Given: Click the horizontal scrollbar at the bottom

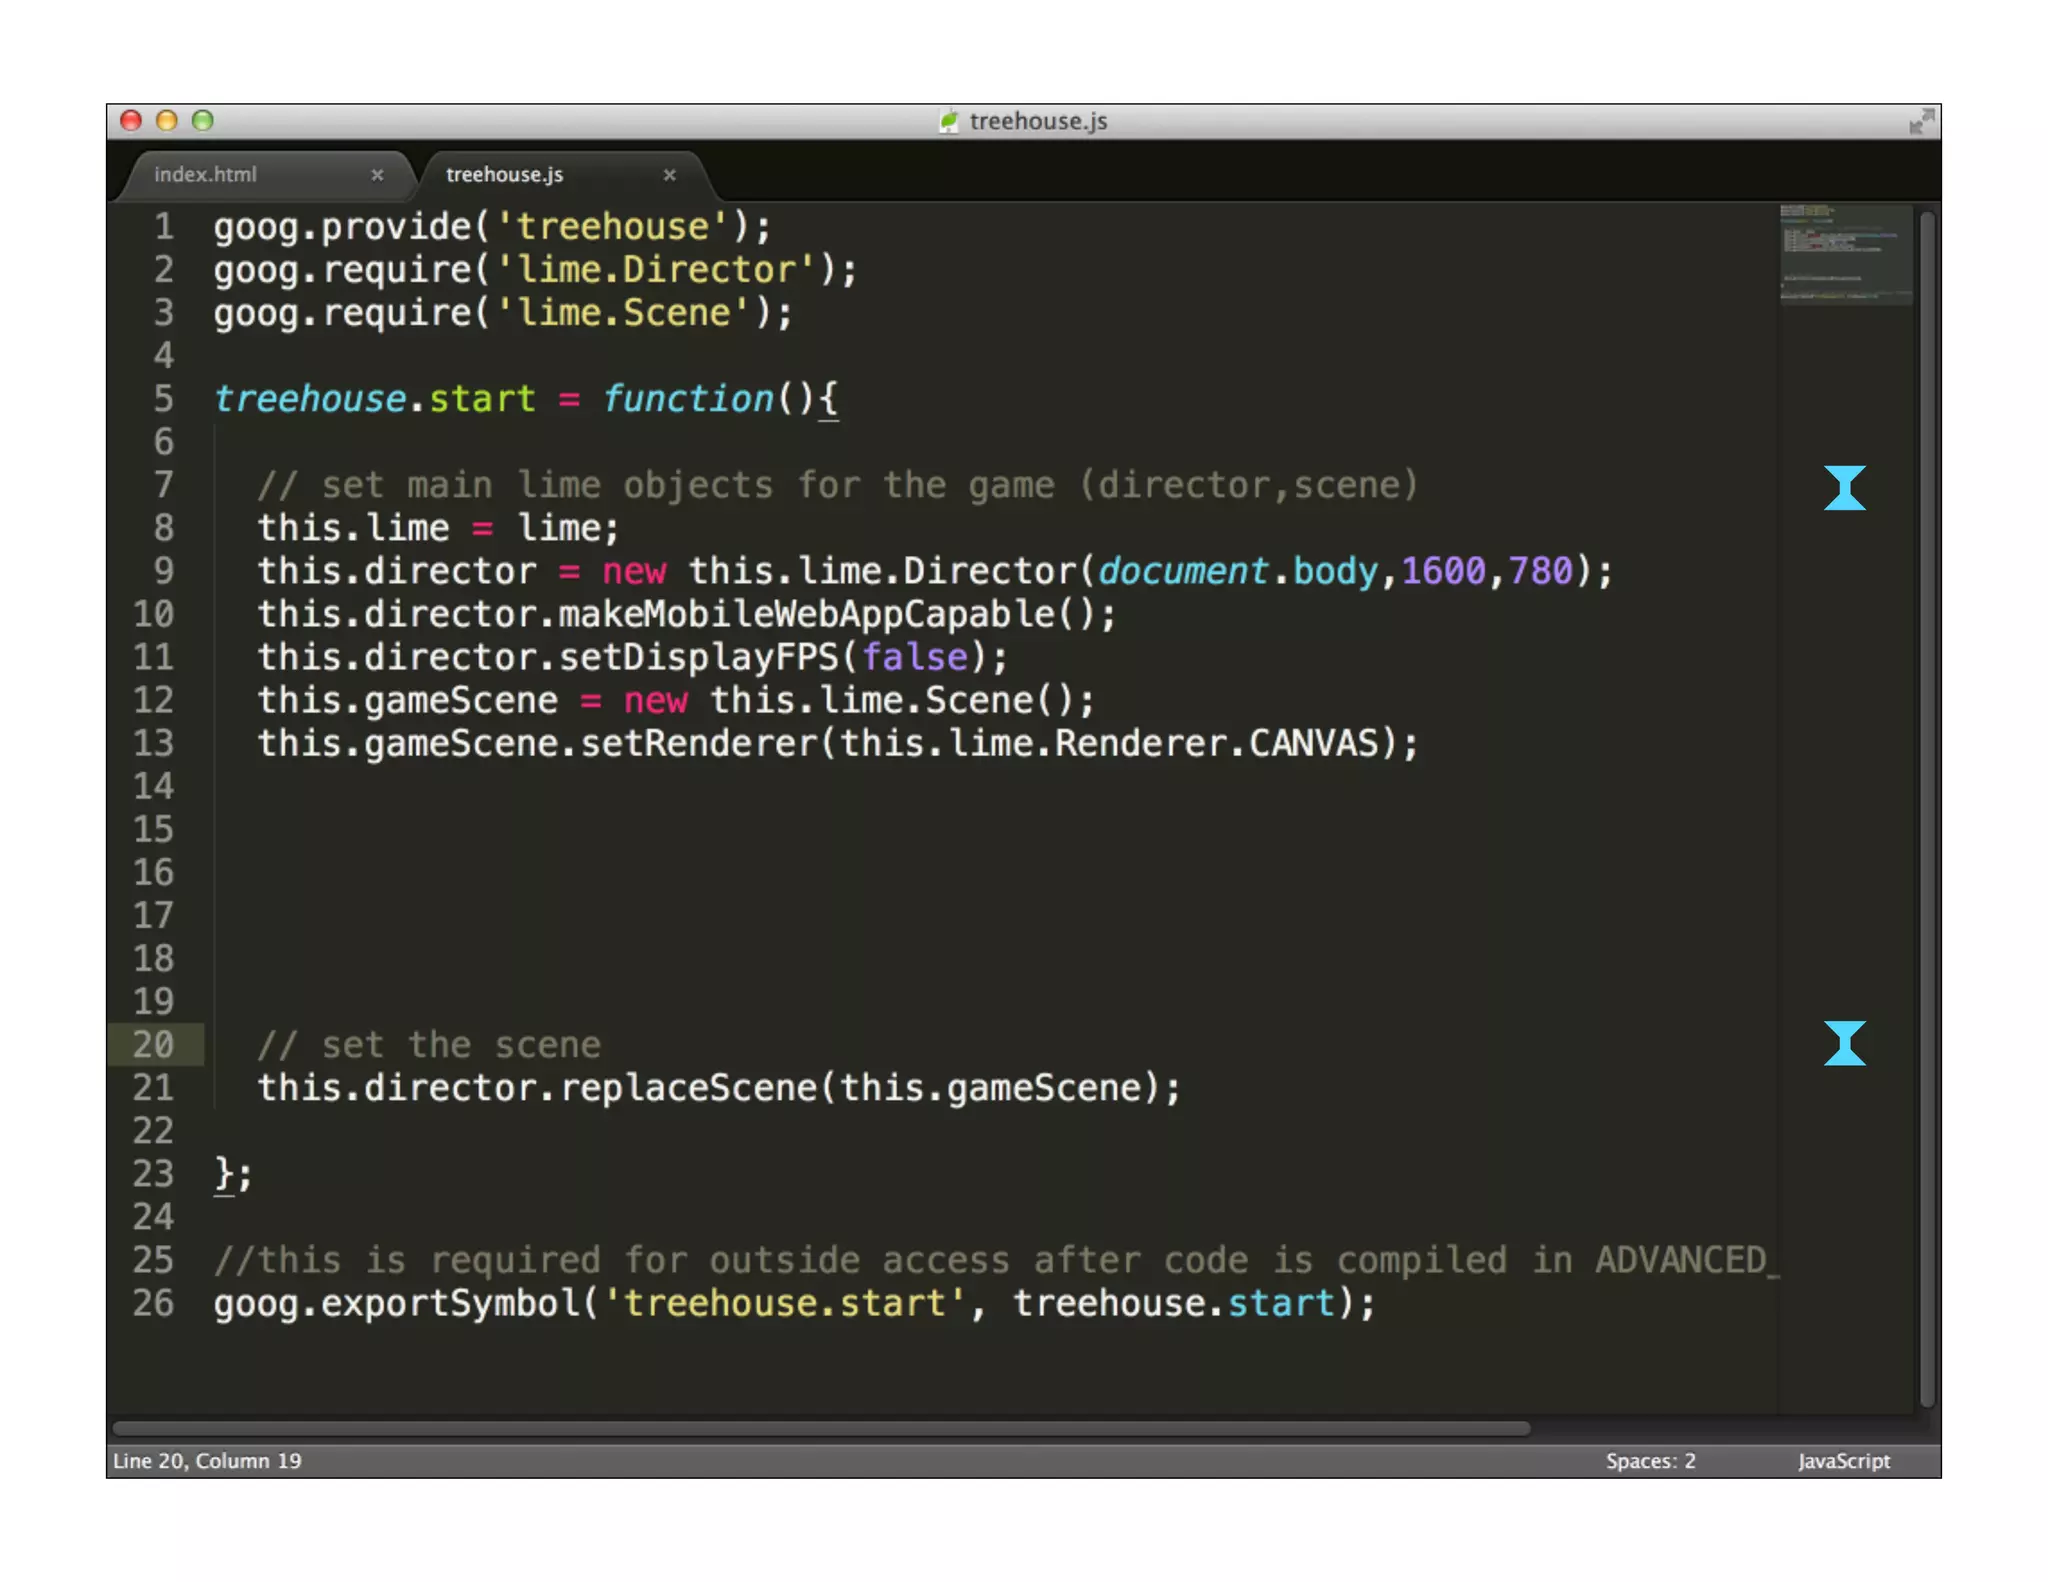Looking at the screenshot, I should point(820,1428).
